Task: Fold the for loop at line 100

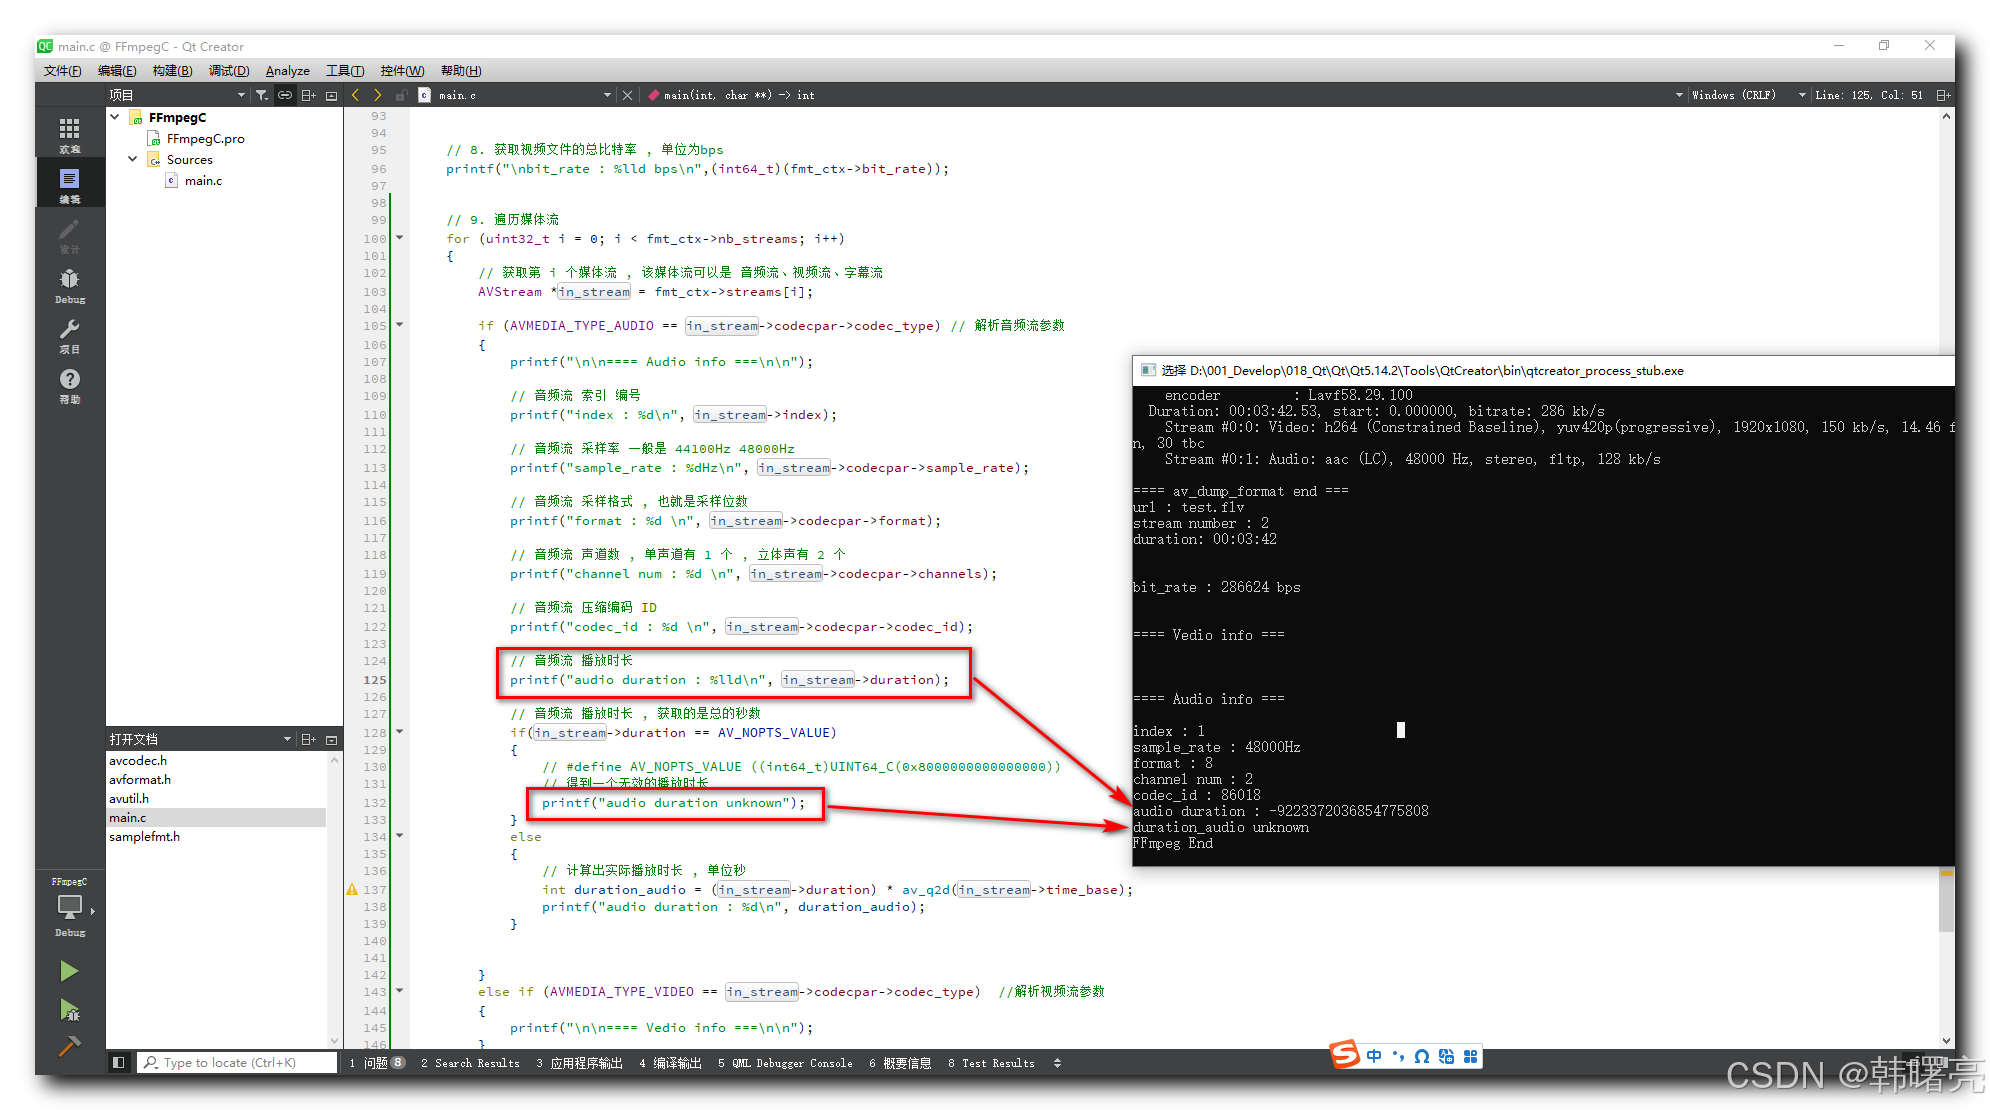Action: click(399, 237)
